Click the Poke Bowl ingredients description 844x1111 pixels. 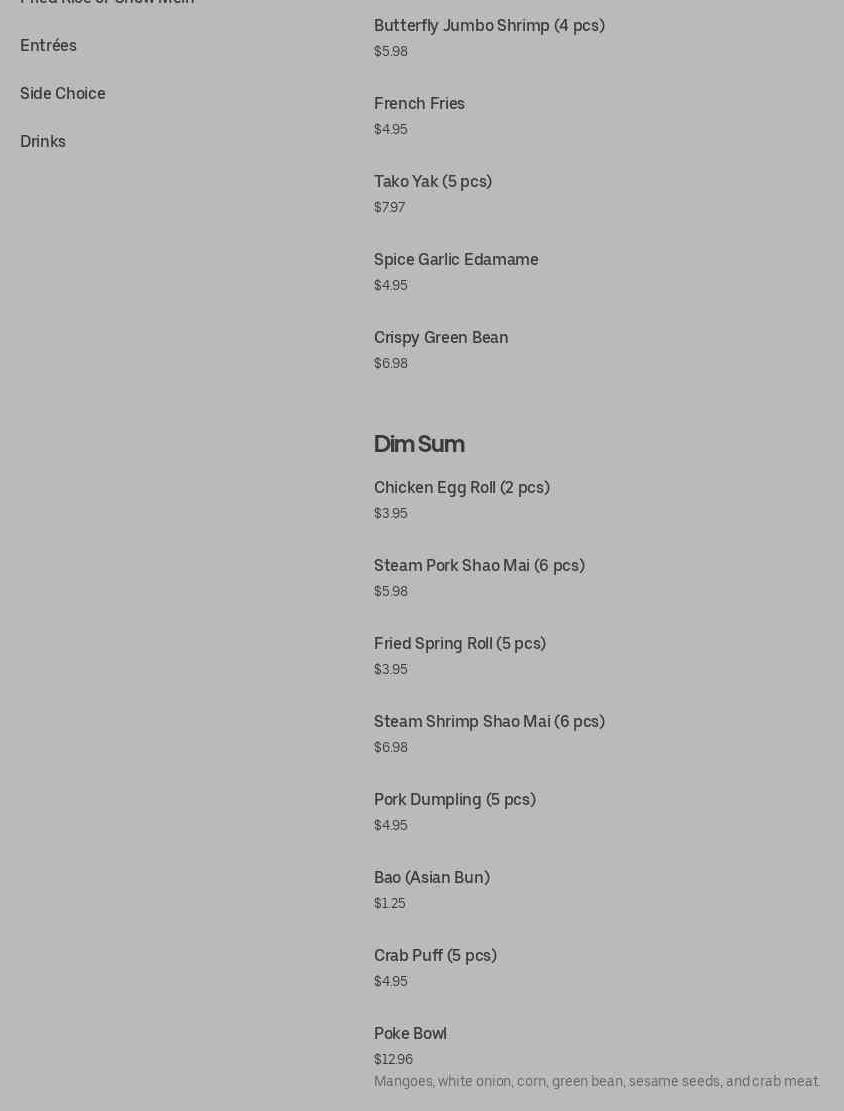coord(596,1081)
